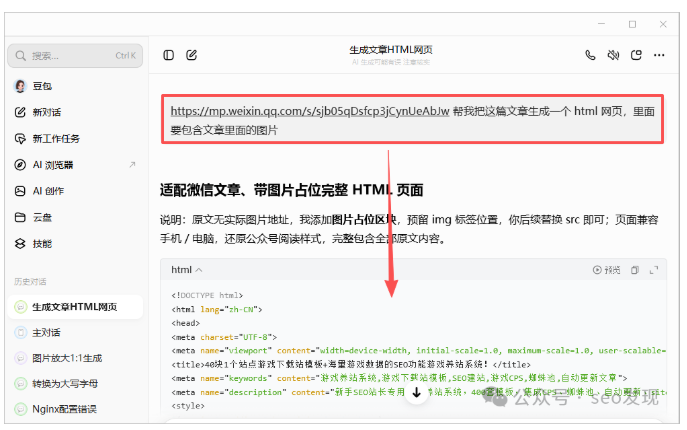This screenshot has width=687, height=430.
Task: Click the 云盘 folder icon
Action: [20, 217]
